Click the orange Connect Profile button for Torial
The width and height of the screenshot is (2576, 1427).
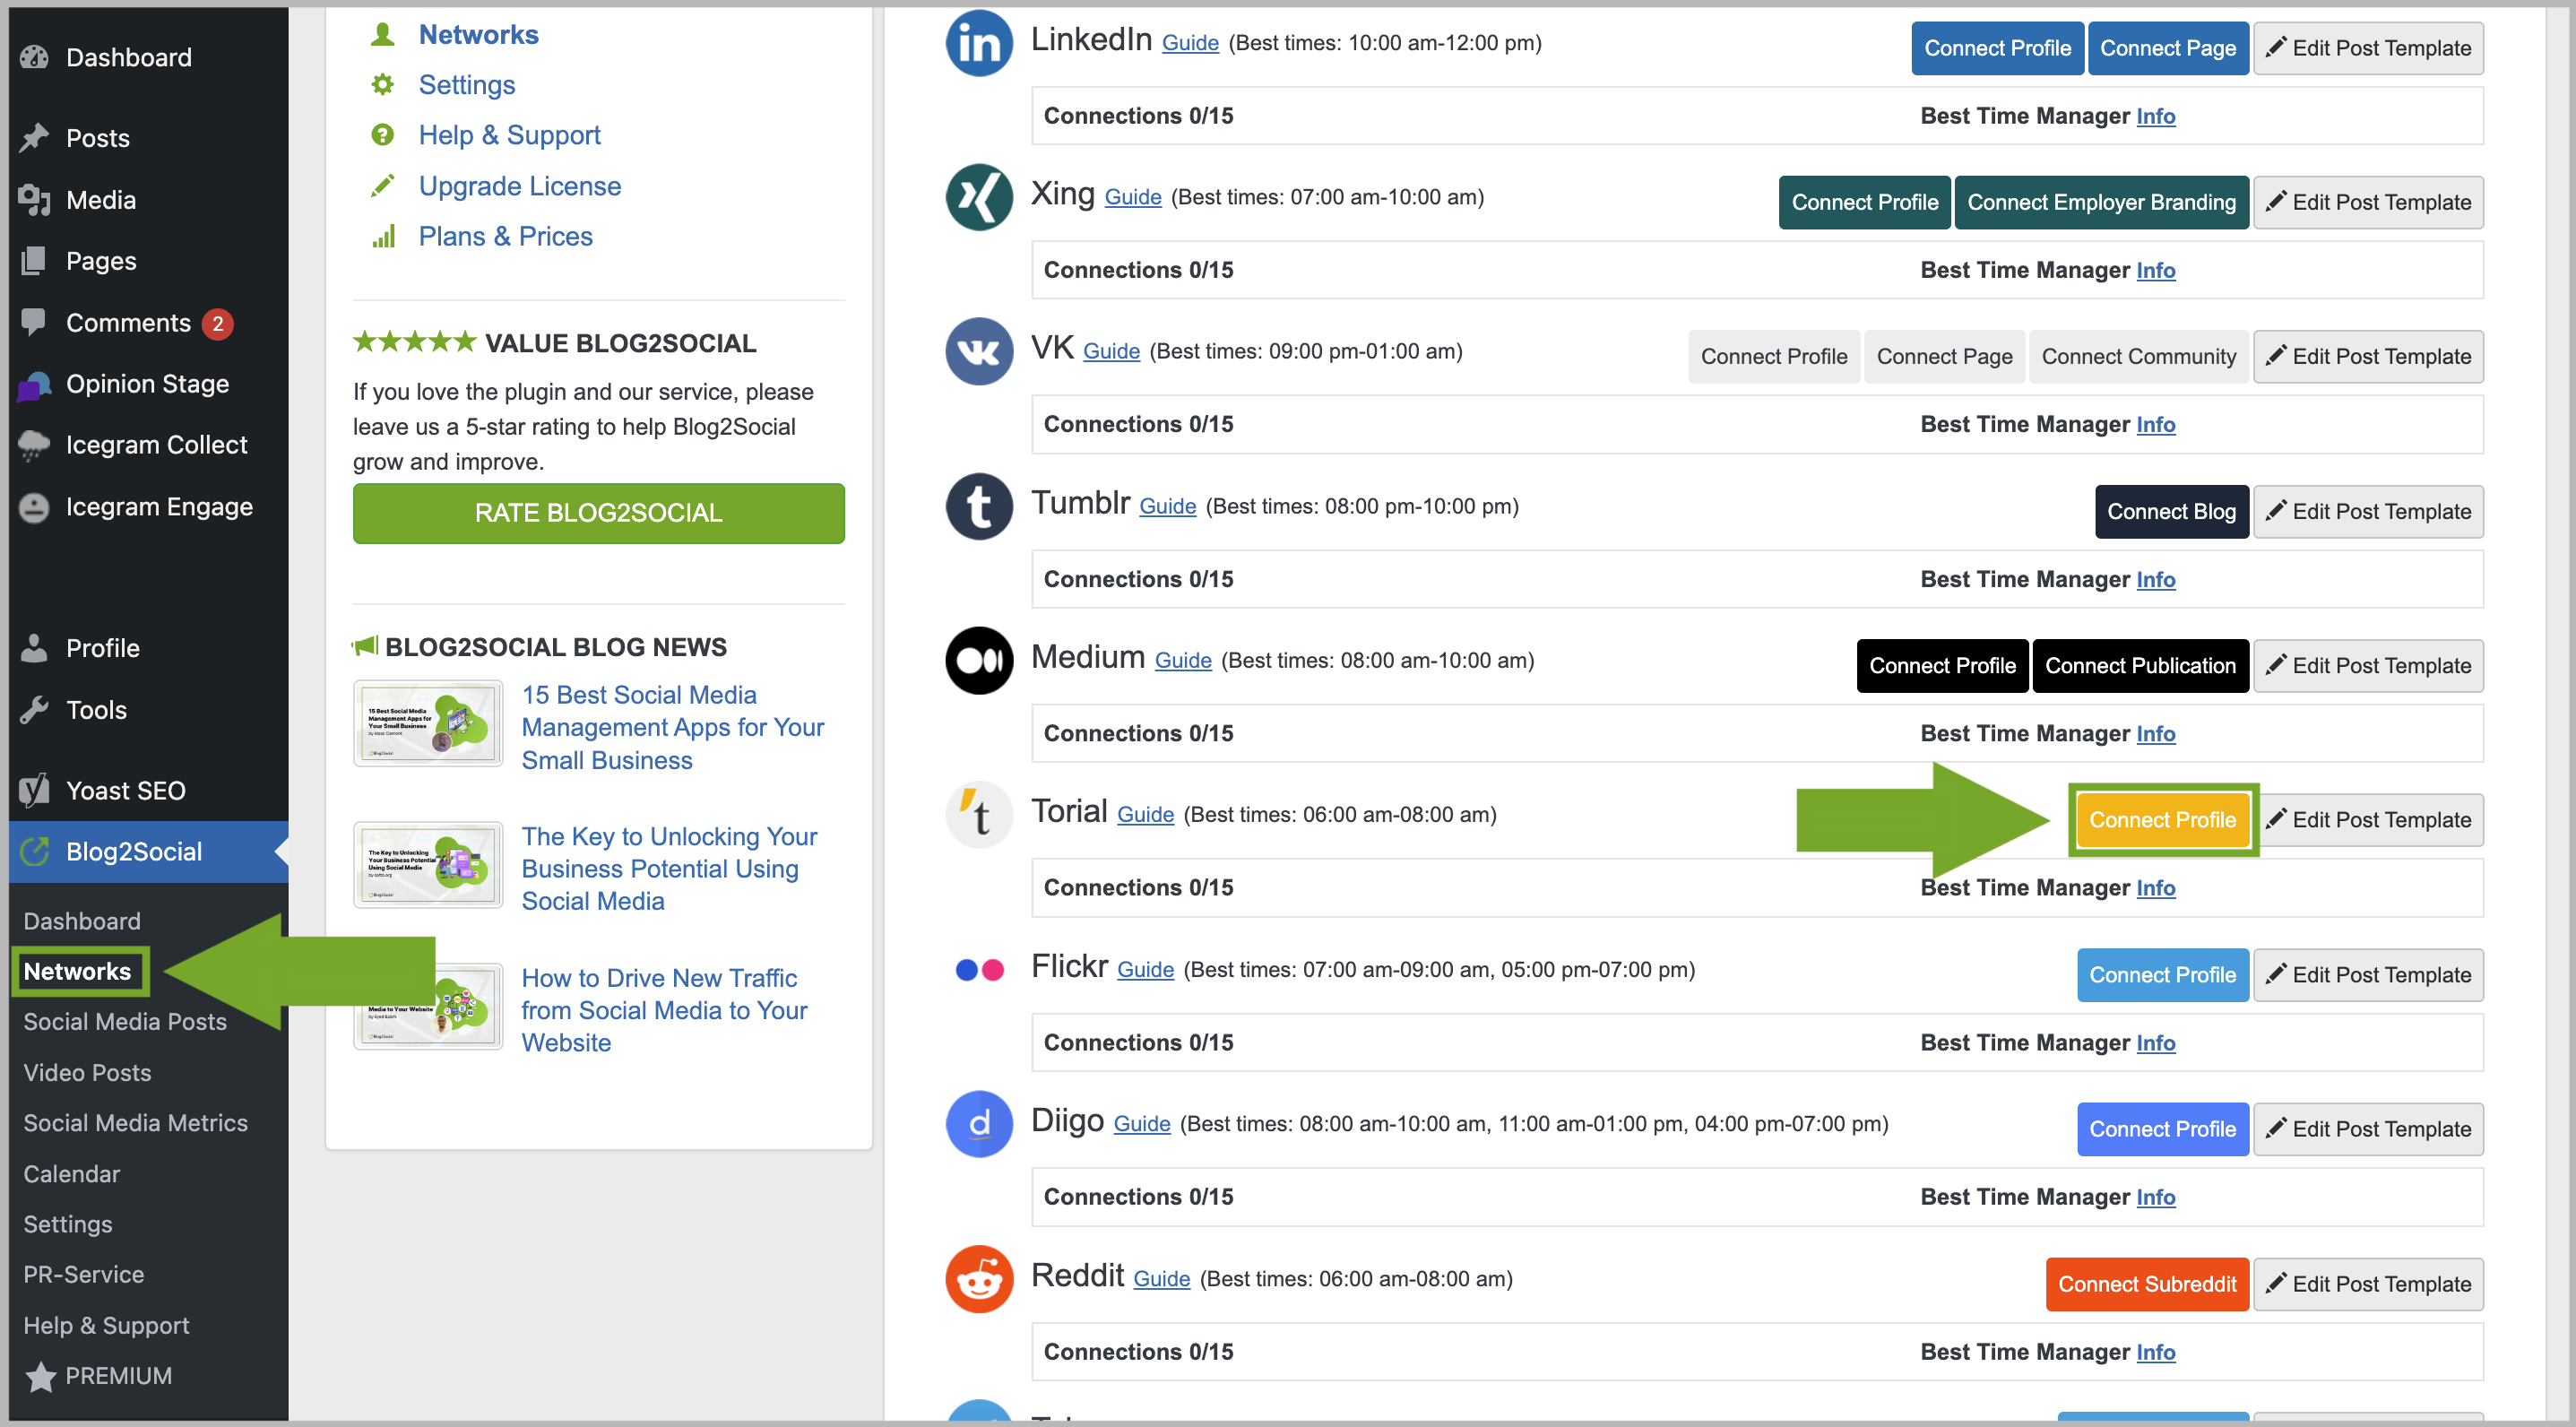[x=2162, y=819]
